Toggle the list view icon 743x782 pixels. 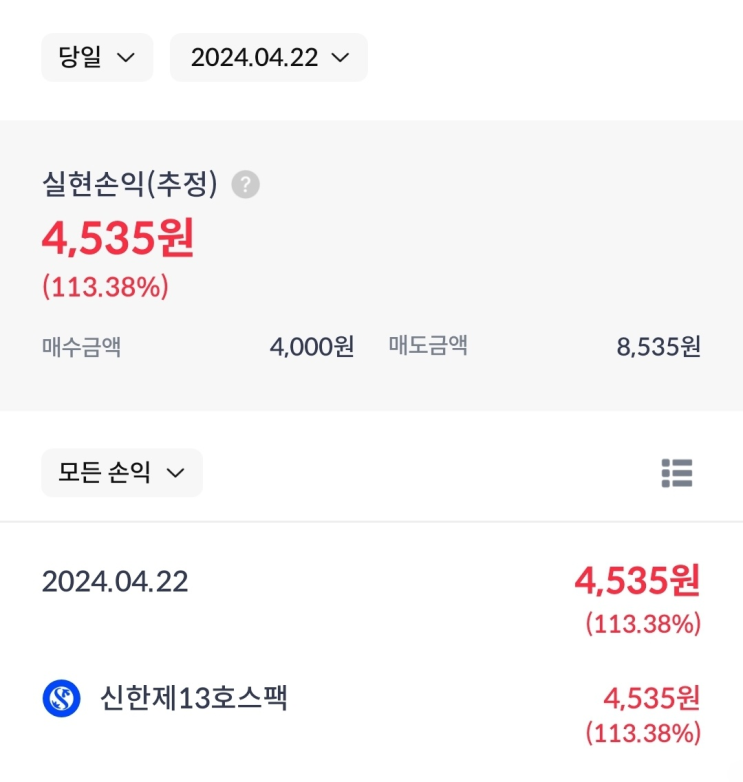(x=677, y=473)
